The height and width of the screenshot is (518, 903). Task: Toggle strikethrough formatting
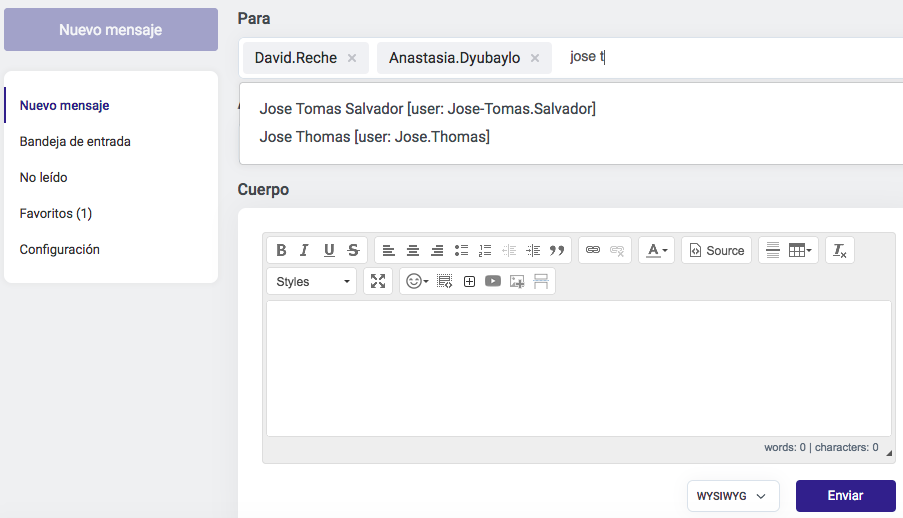(353, 250)
